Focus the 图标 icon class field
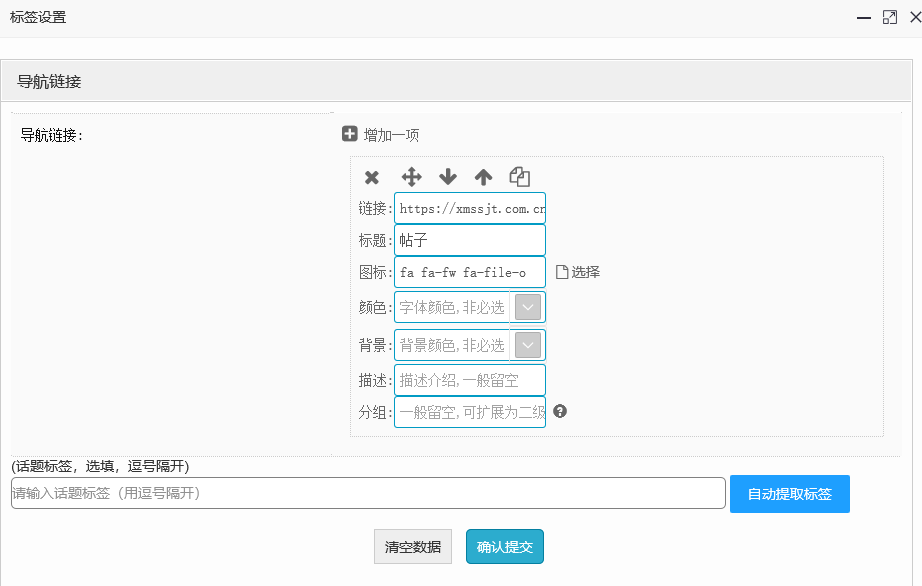The width and height of the screenshot is (922, 586). tap(470, 272)
